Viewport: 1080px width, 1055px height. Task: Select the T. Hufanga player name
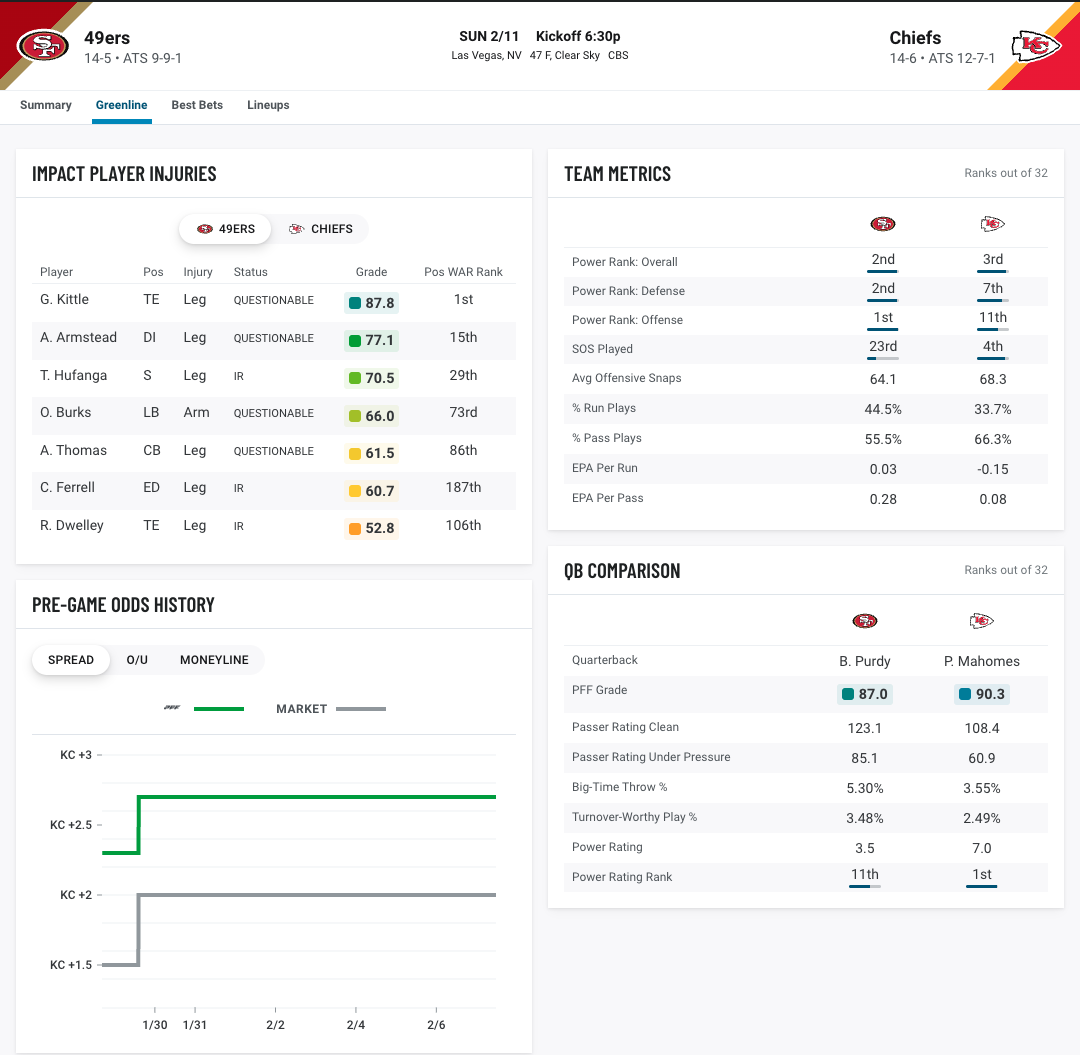pos(74,375)
